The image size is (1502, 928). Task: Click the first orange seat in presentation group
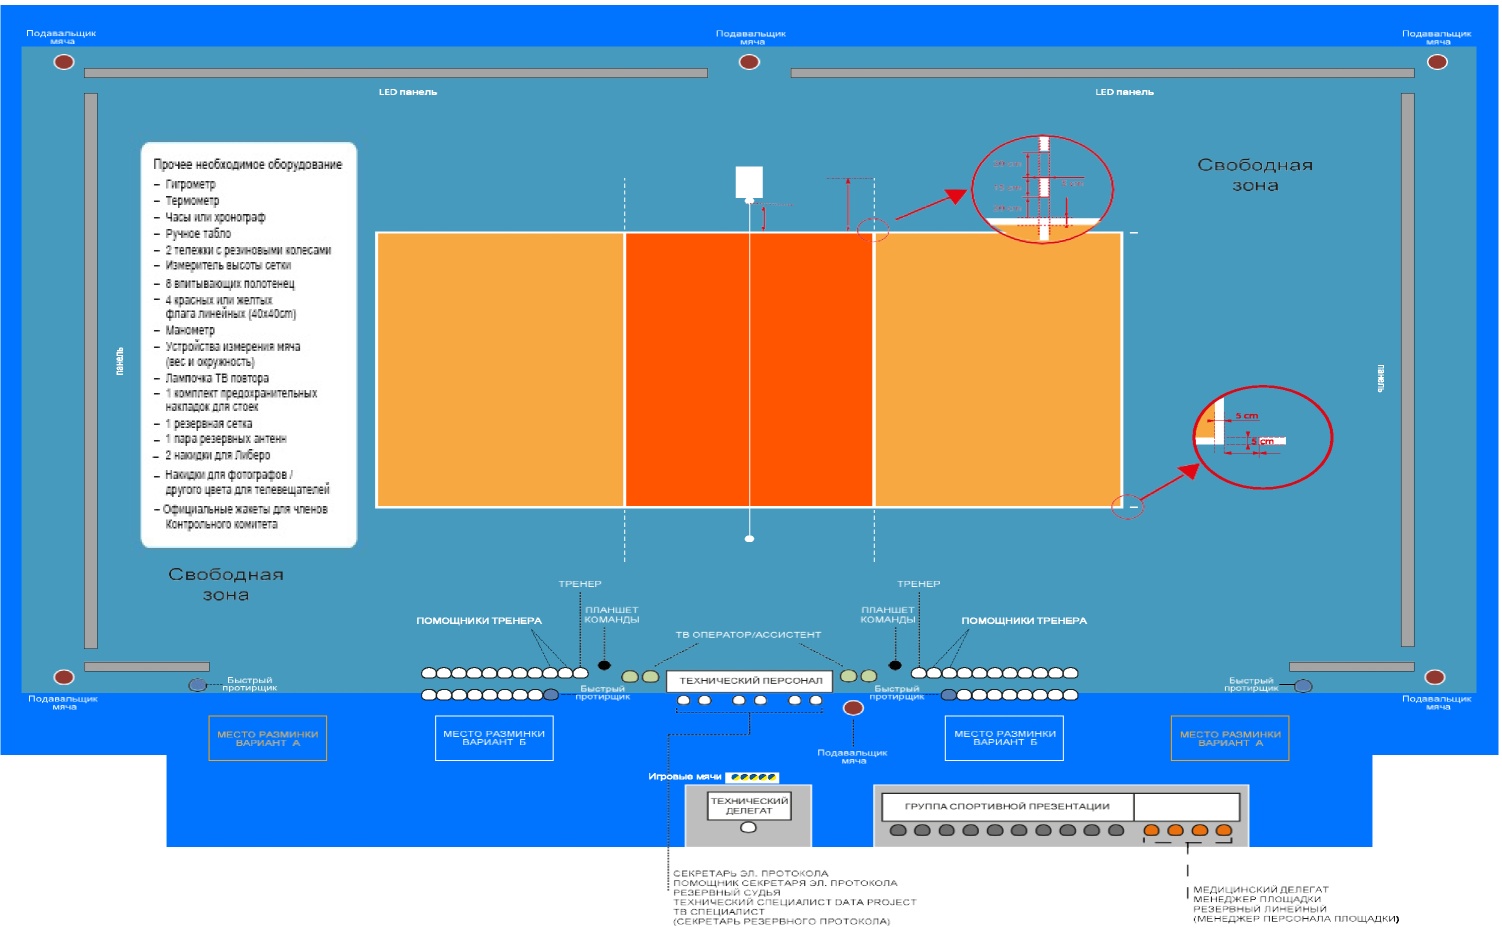point(1151,830)
